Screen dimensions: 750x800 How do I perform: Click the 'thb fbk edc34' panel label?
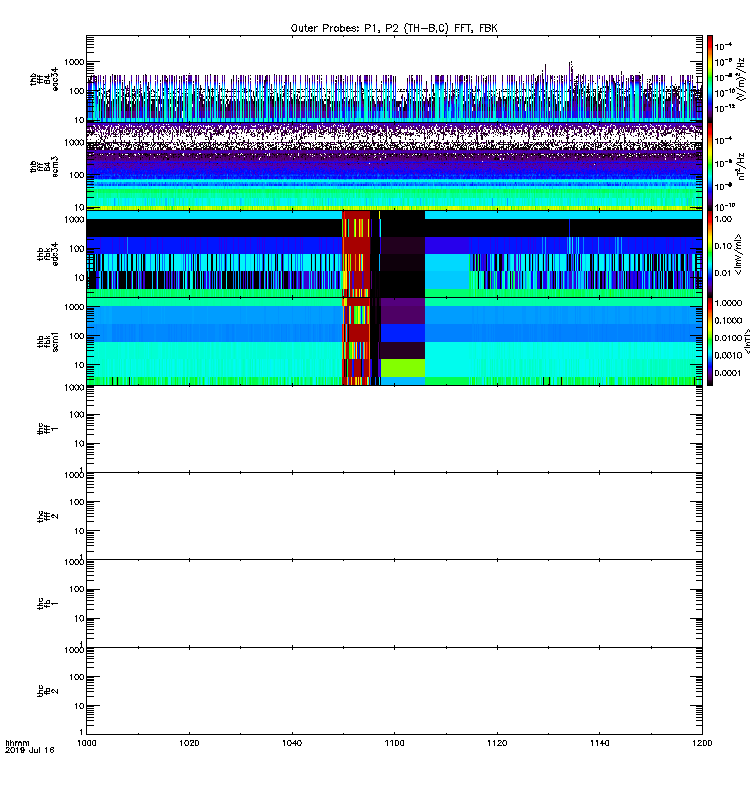click(x=48, y=254)
